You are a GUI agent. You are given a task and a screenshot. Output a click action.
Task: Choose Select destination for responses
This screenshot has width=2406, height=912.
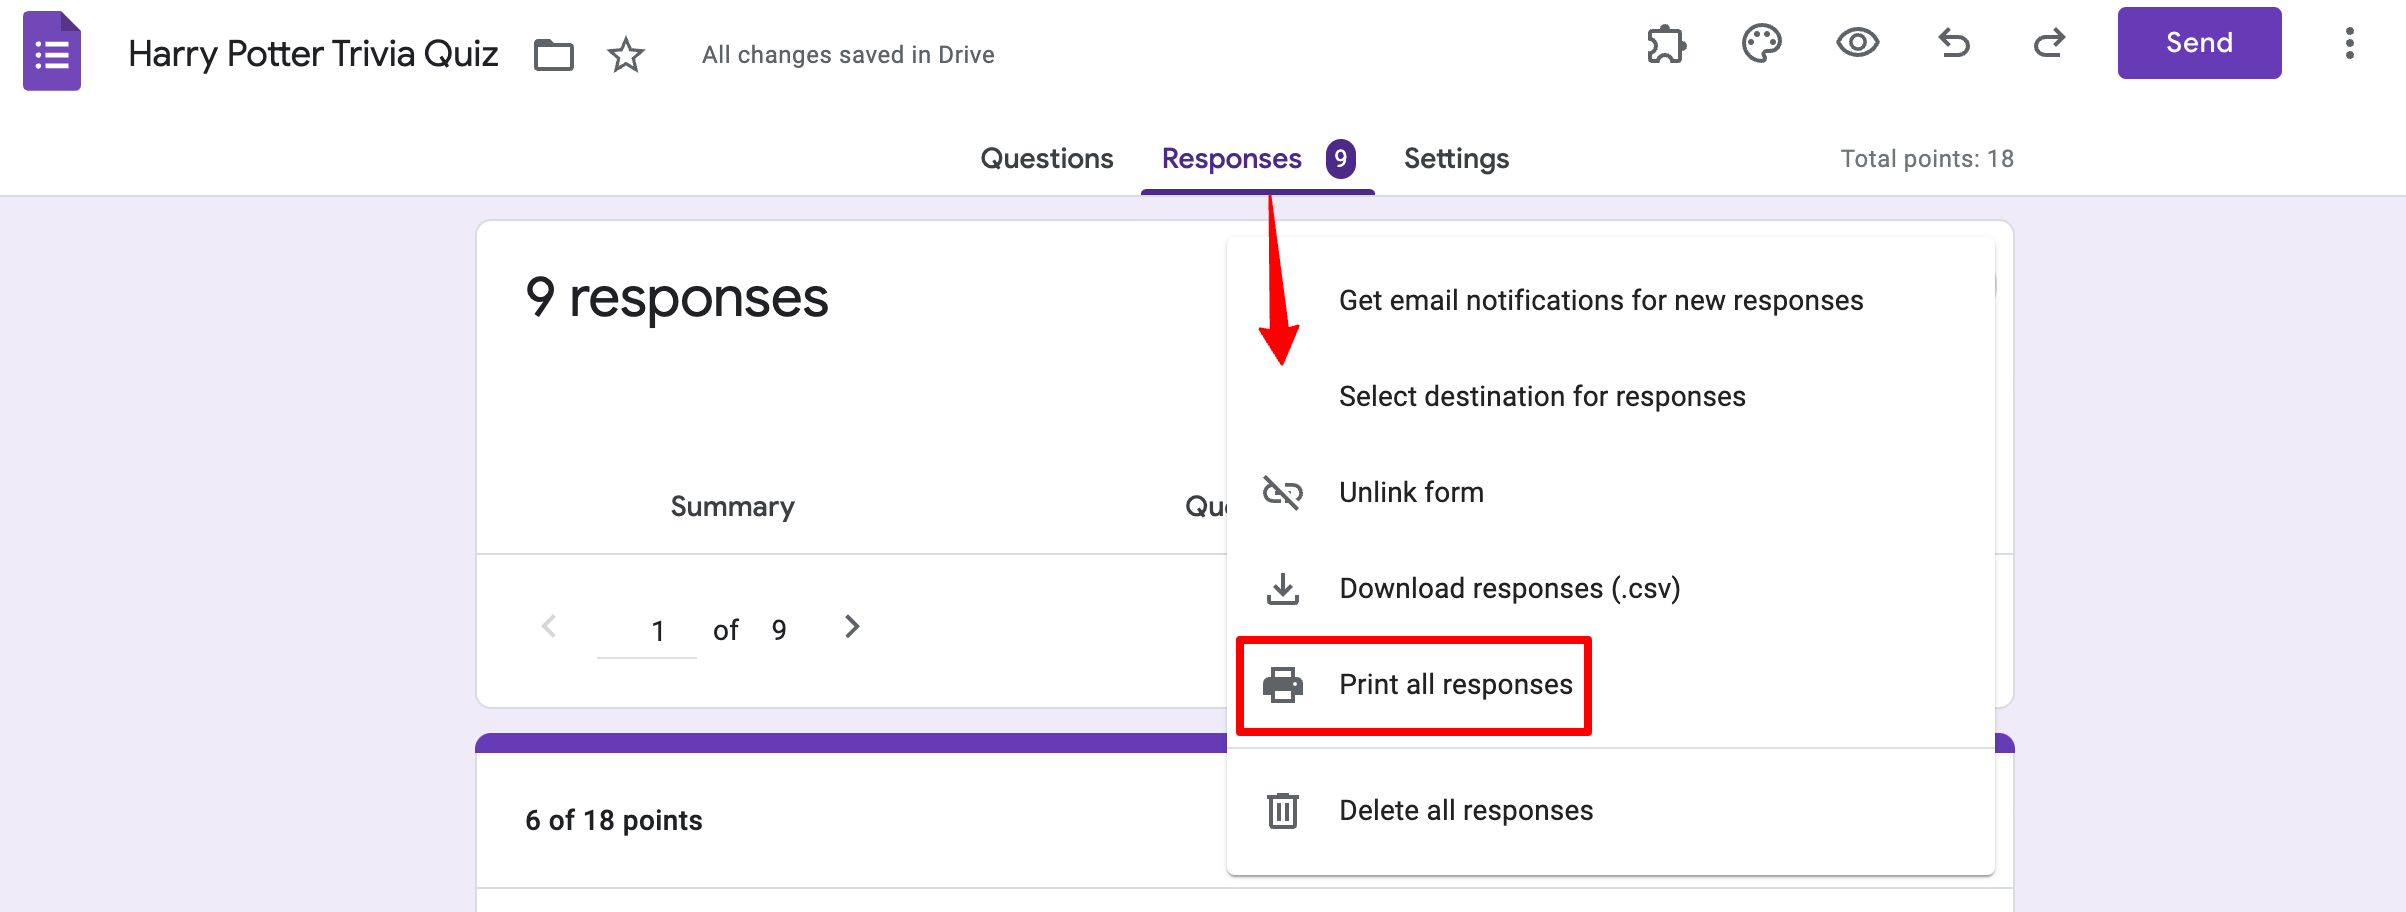point(1610,396)
